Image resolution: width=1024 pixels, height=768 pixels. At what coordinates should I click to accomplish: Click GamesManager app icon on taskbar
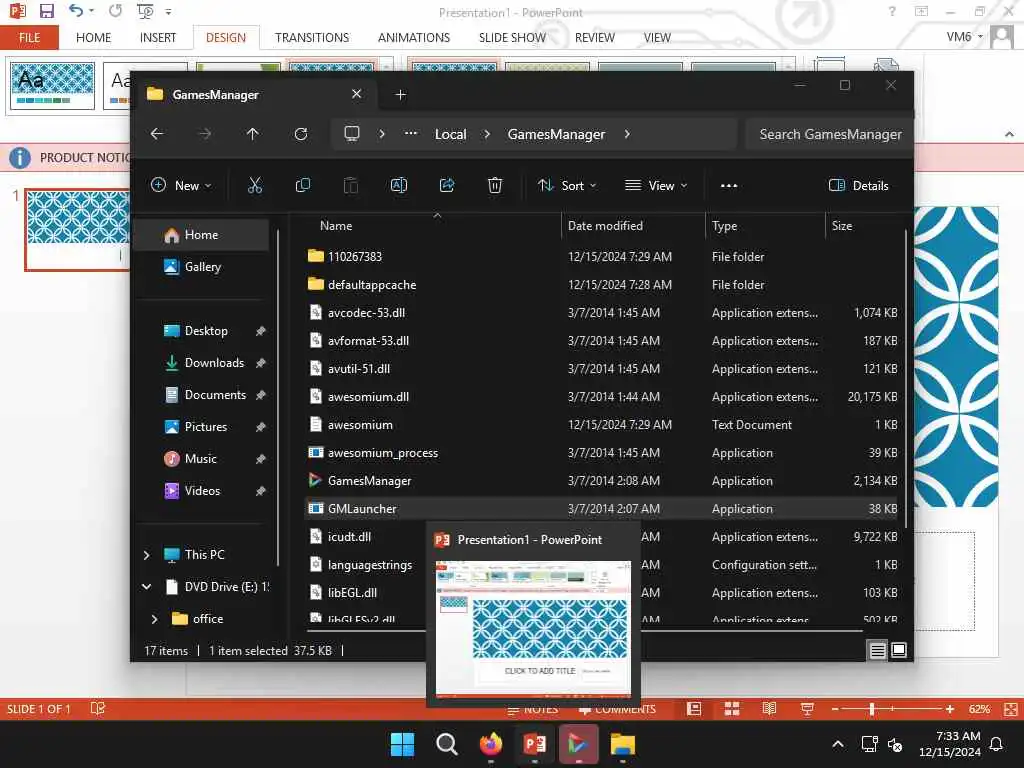click(579, 744)
